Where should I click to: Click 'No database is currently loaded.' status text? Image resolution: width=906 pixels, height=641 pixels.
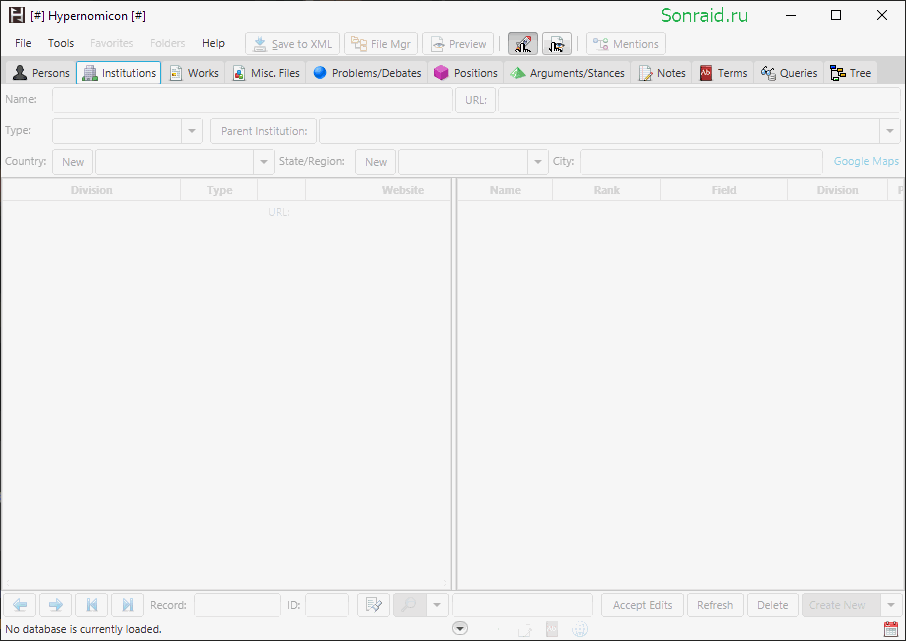83,629
